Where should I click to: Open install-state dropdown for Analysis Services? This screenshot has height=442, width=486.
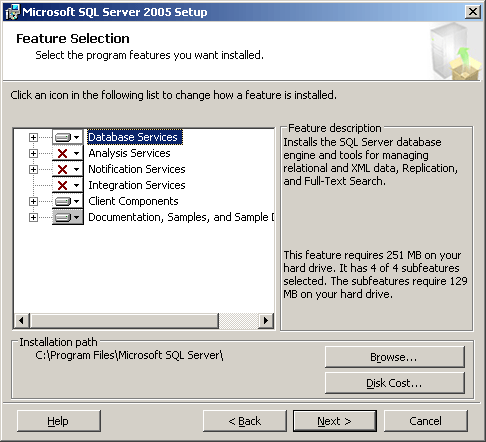click(68, 153)
